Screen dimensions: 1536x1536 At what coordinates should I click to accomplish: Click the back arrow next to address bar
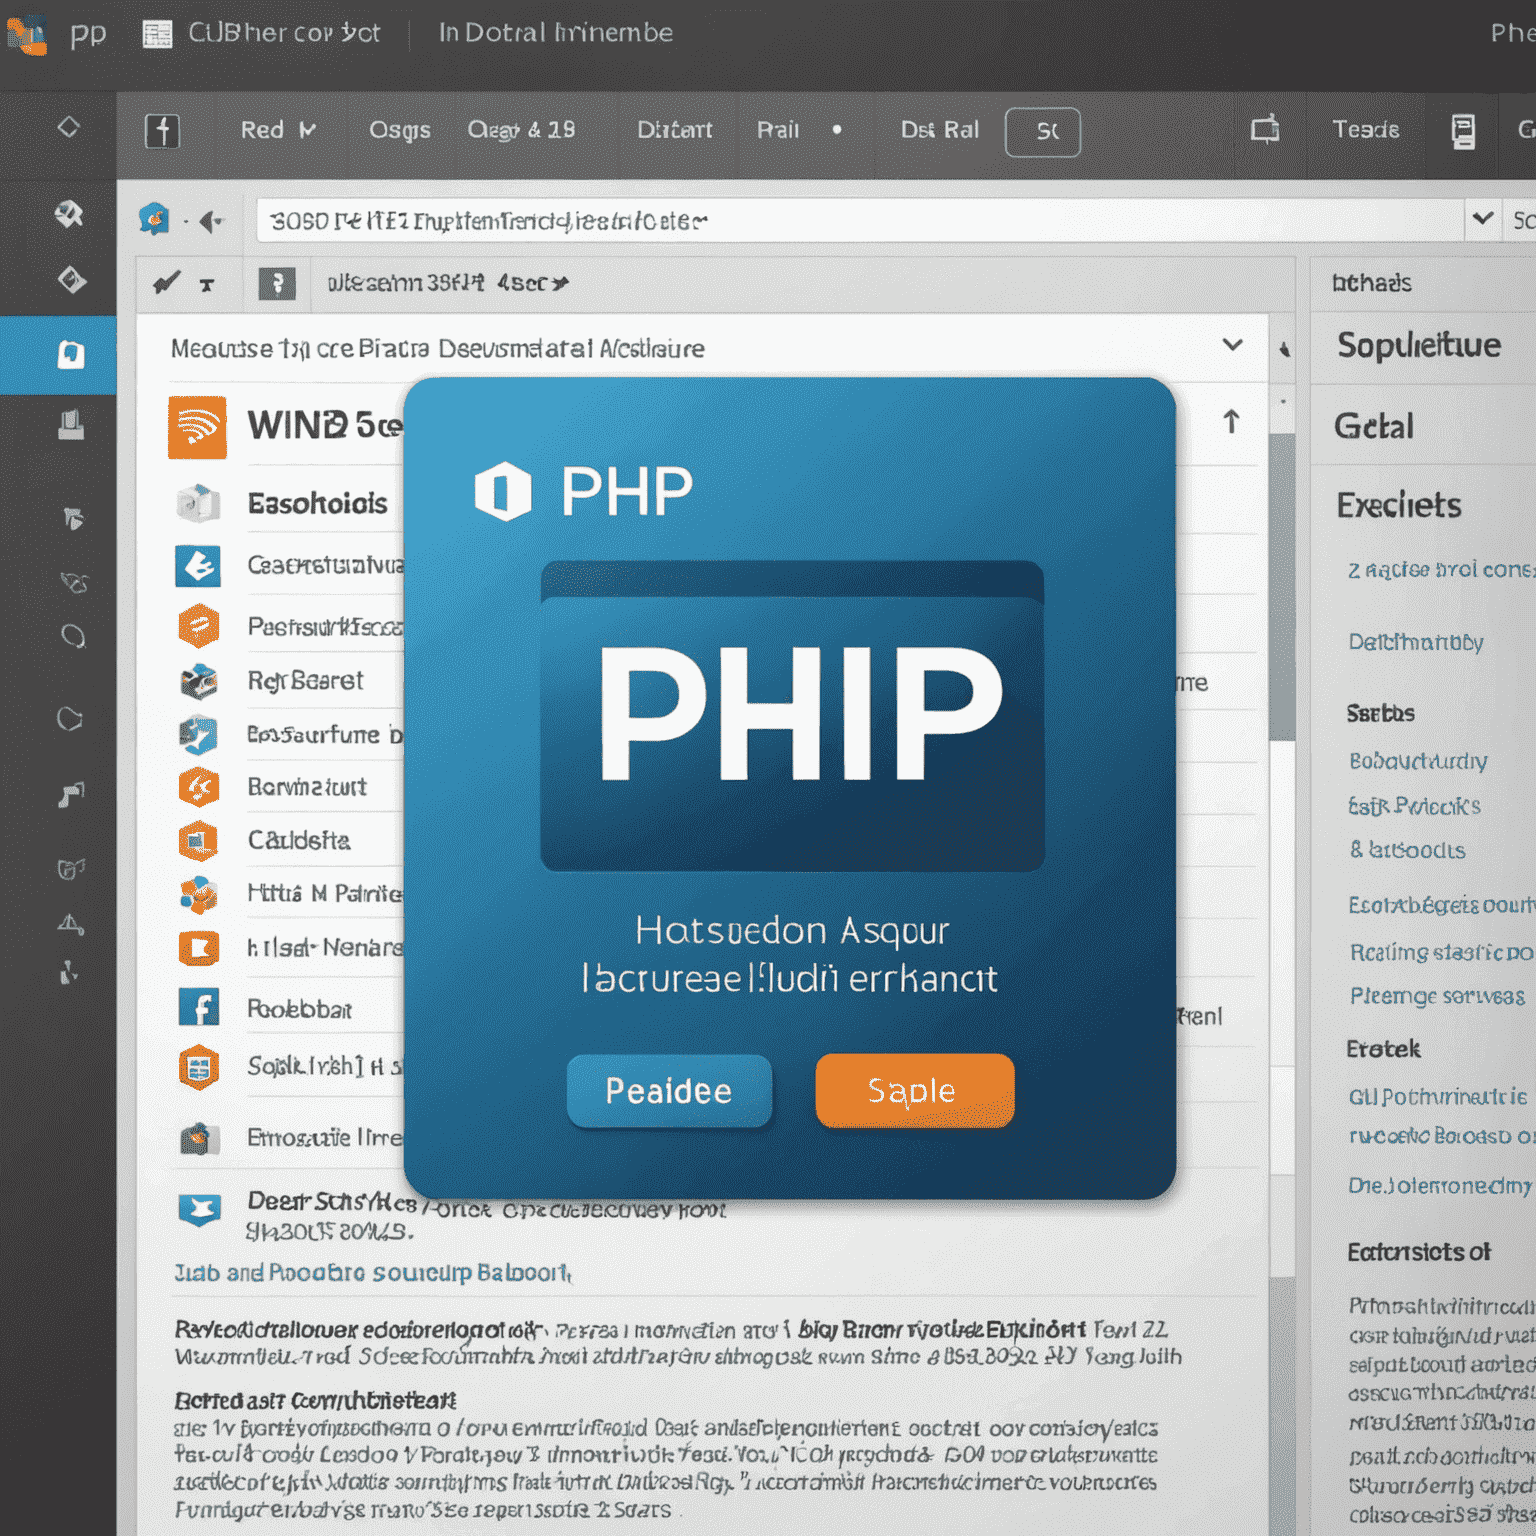210,220
